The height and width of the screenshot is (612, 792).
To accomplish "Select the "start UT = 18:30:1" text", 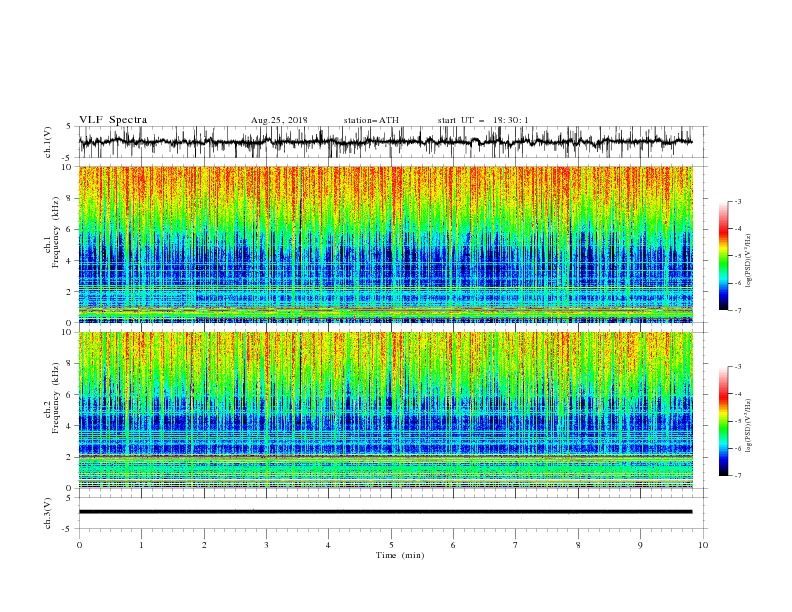I will (x=482, y=120).
